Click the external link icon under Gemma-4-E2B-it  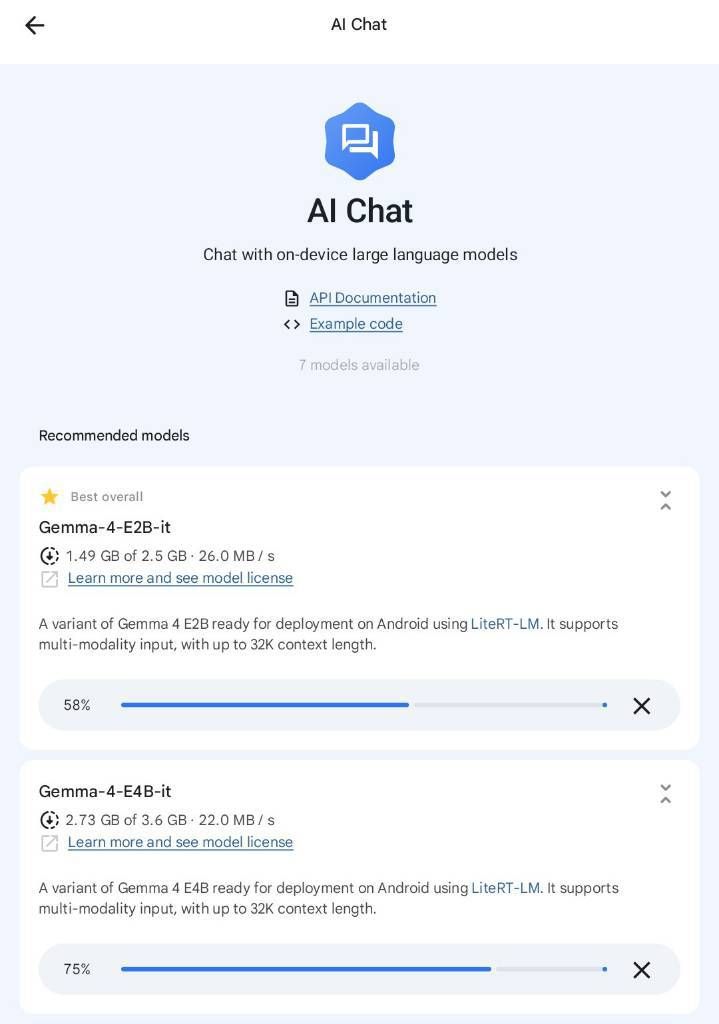[x=49, y=579]
